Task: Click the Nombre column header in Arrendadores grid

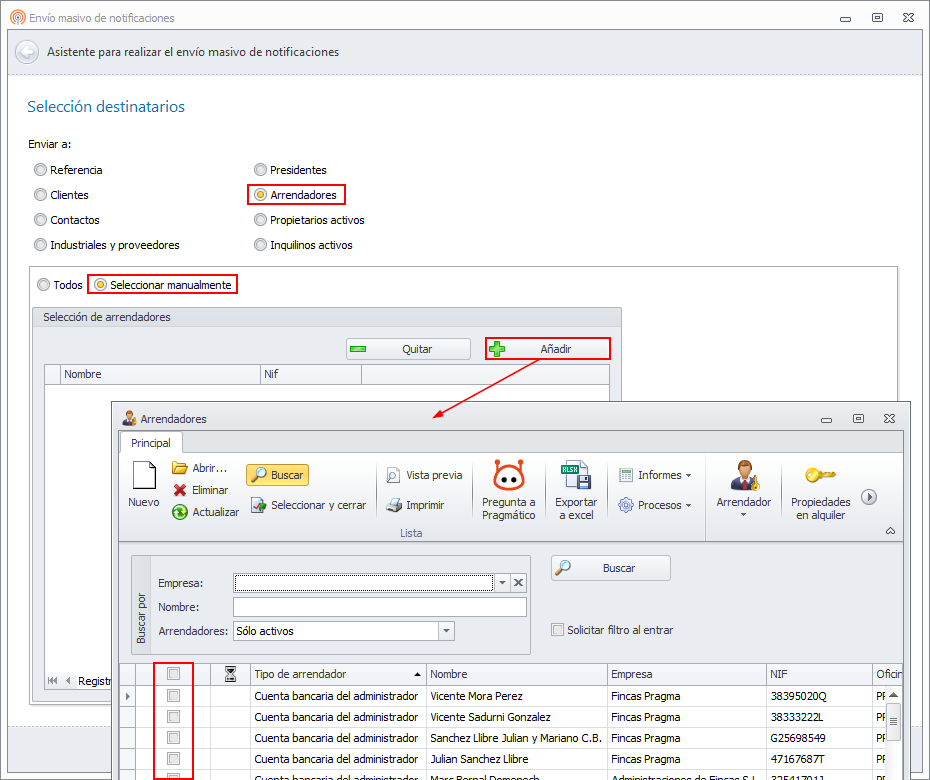Action: [x=517, y=674]
